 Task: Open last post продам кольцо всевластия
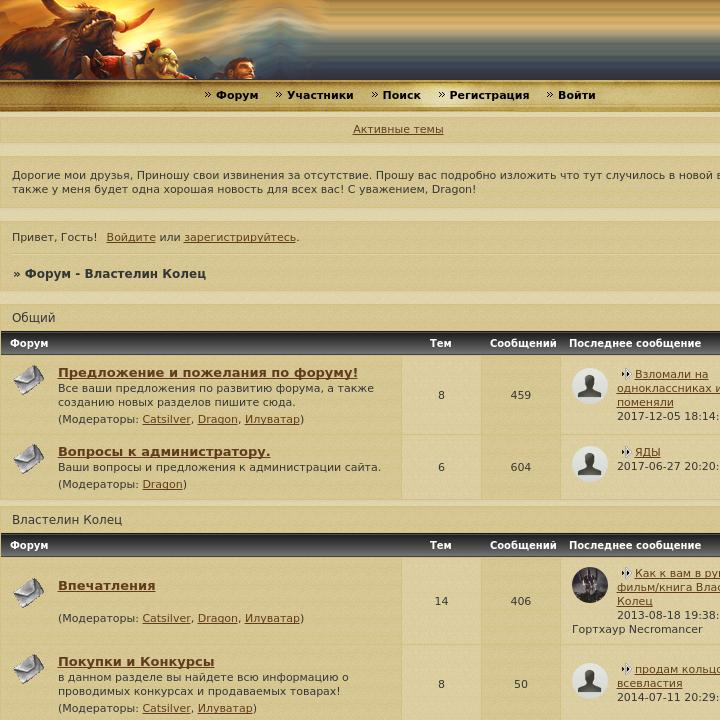(668, 676)
